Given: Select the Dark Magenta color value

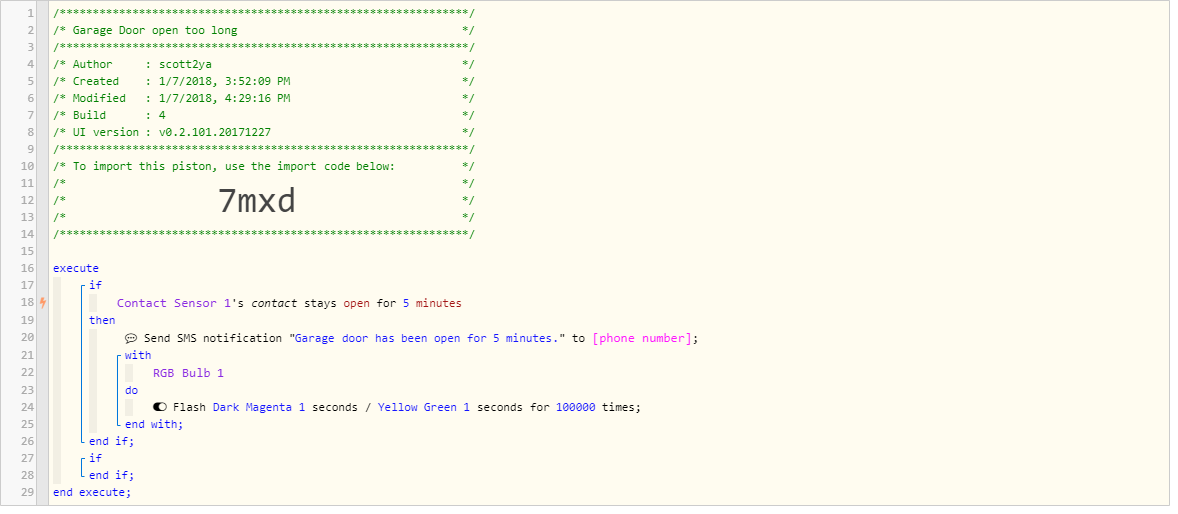Looking at the screenshot, I should pyautogui.click(x=253, y=407).
